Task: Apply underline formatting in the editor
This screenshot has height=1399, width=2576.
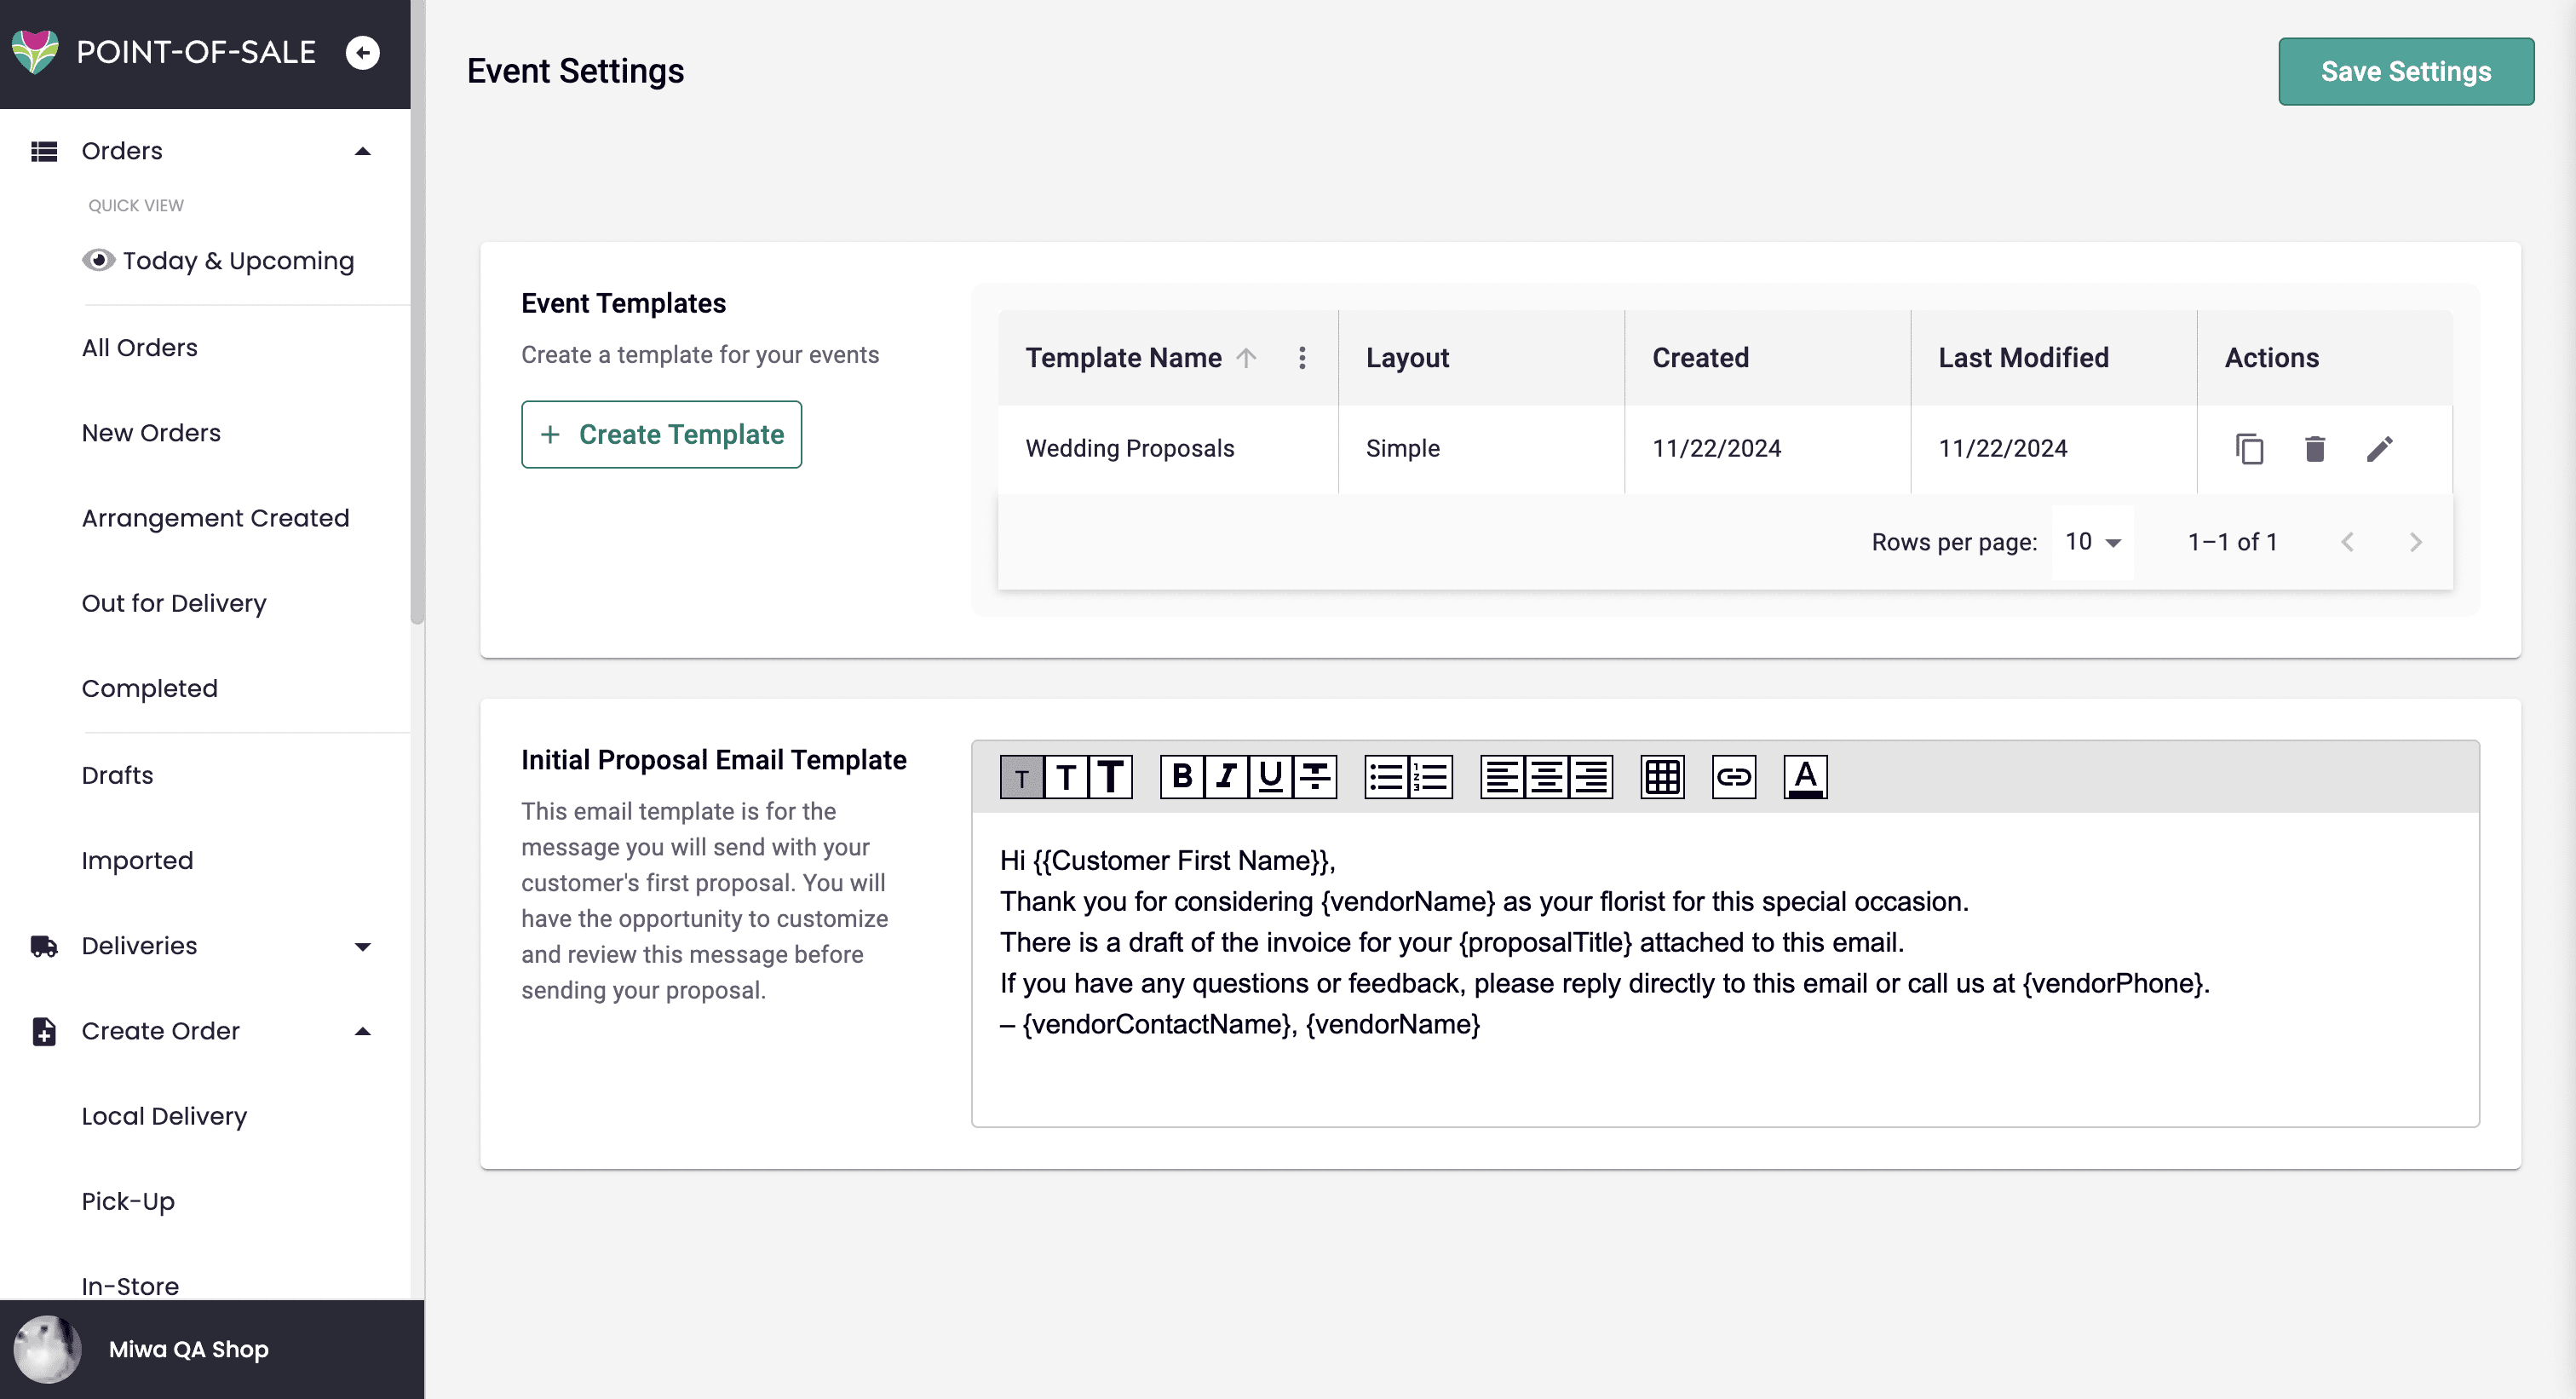Action: coord(1269,777)
